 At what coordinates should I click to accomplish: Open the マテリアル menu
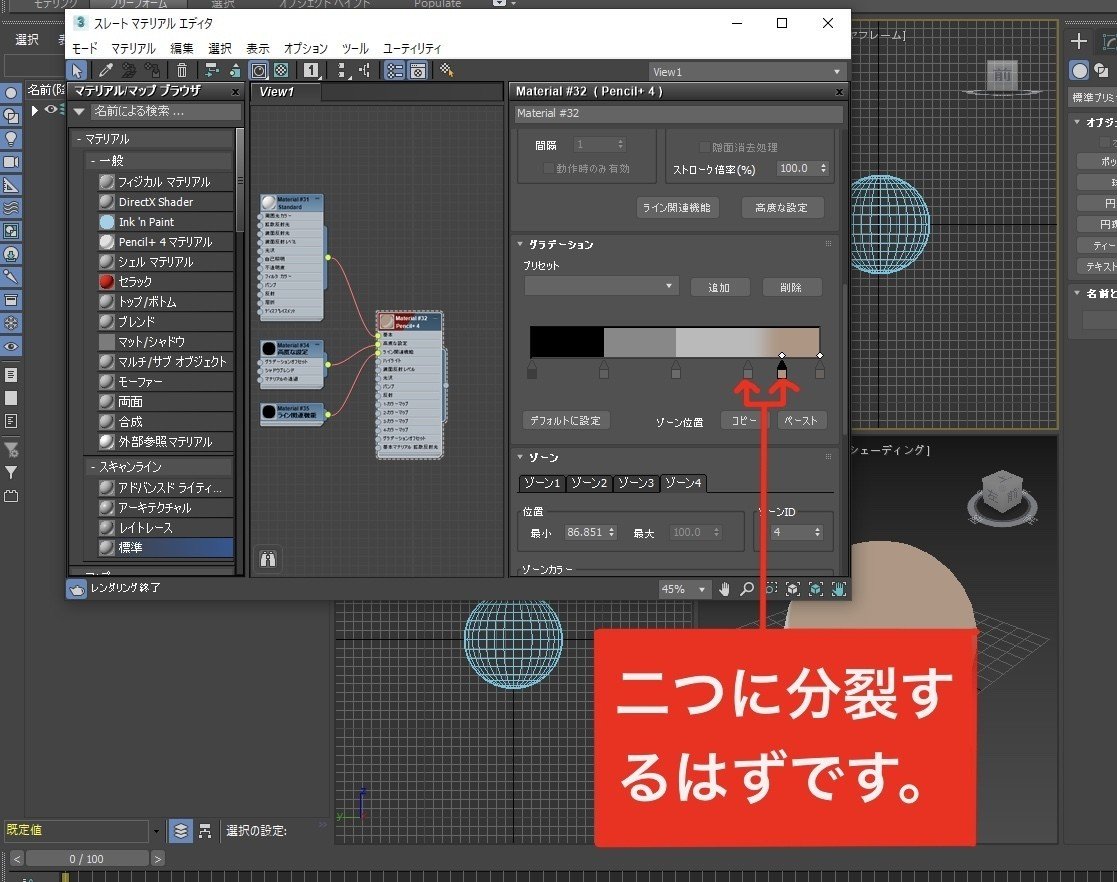click(x=133, y=48)
